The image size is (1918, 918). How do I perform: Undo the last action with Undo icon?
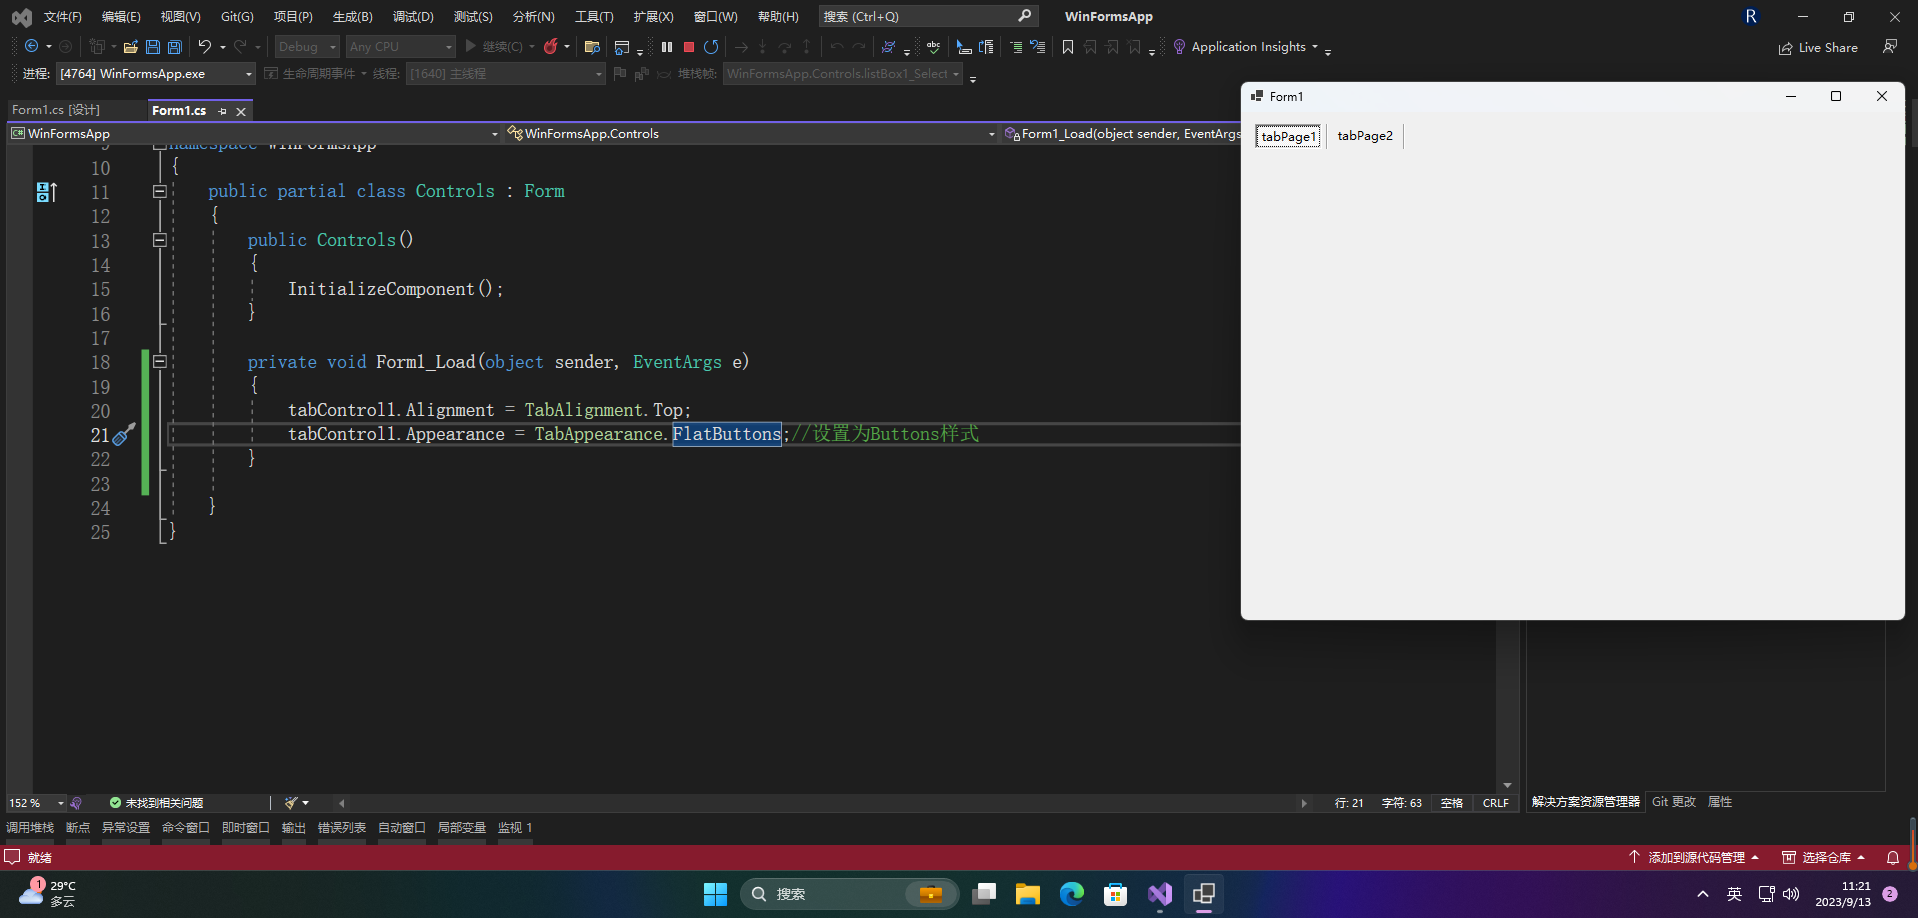click(204, 46)
